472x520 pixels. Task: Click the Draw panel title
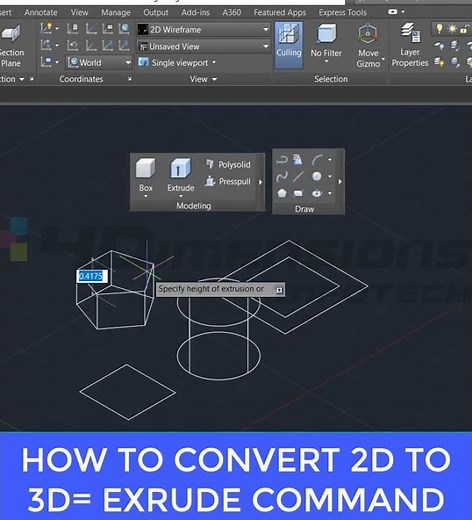pyautogui.click(x=304, y=209)
